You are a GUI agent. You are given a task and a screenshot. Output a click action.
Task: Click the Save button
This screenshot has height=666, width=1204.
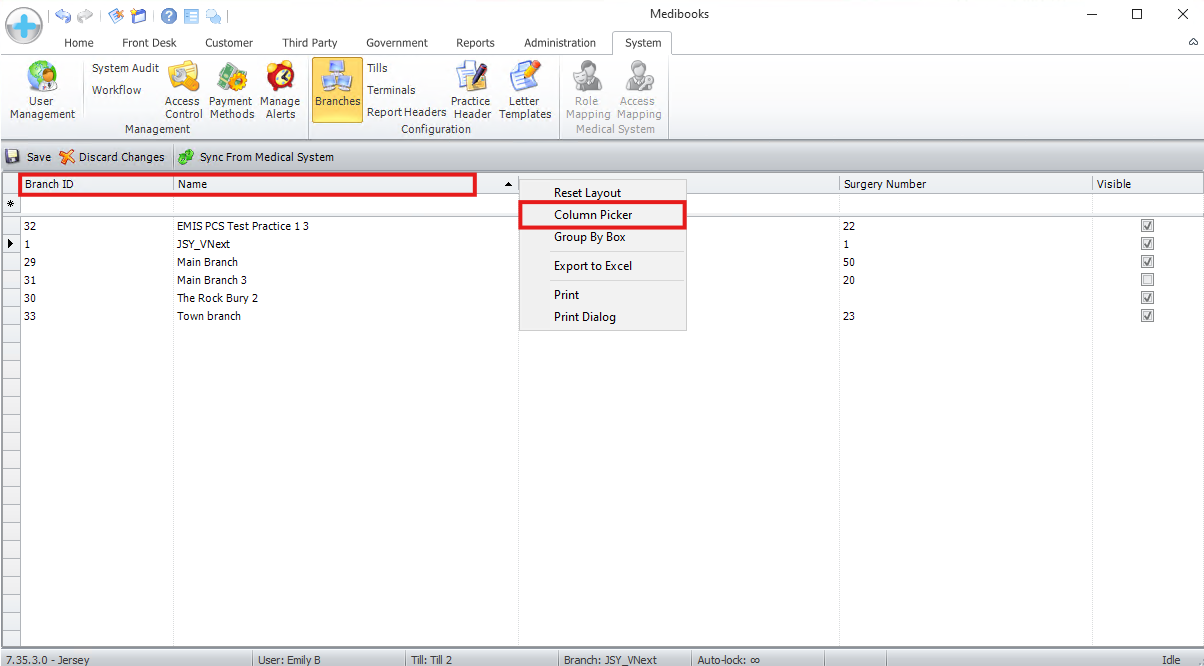click(28, 157)
